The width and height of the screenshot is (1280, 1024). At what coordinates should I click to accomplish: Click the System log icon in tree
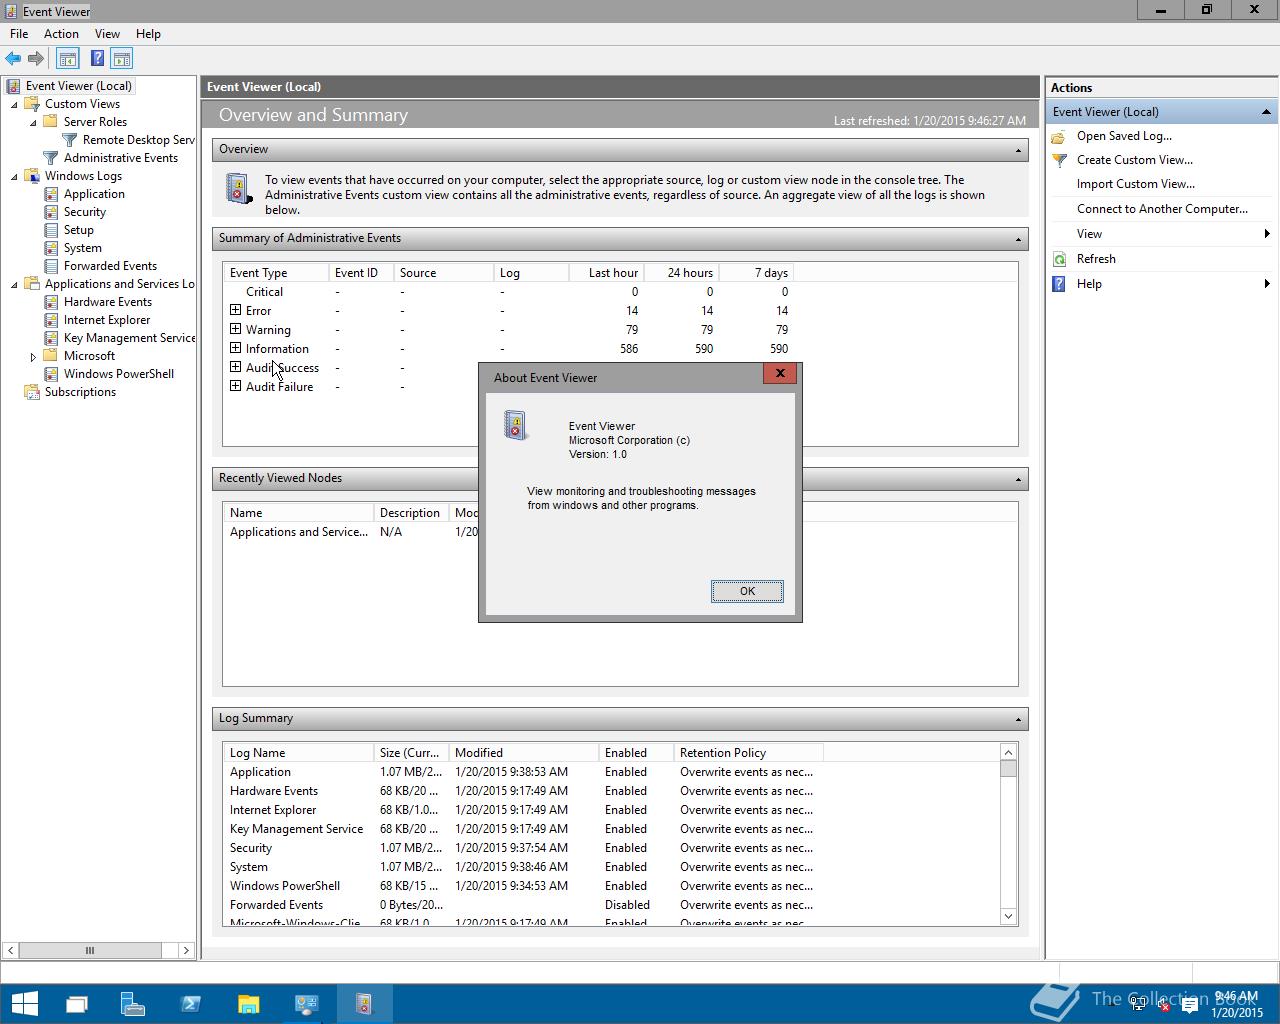pyautogui.click(x=51, y=248)
